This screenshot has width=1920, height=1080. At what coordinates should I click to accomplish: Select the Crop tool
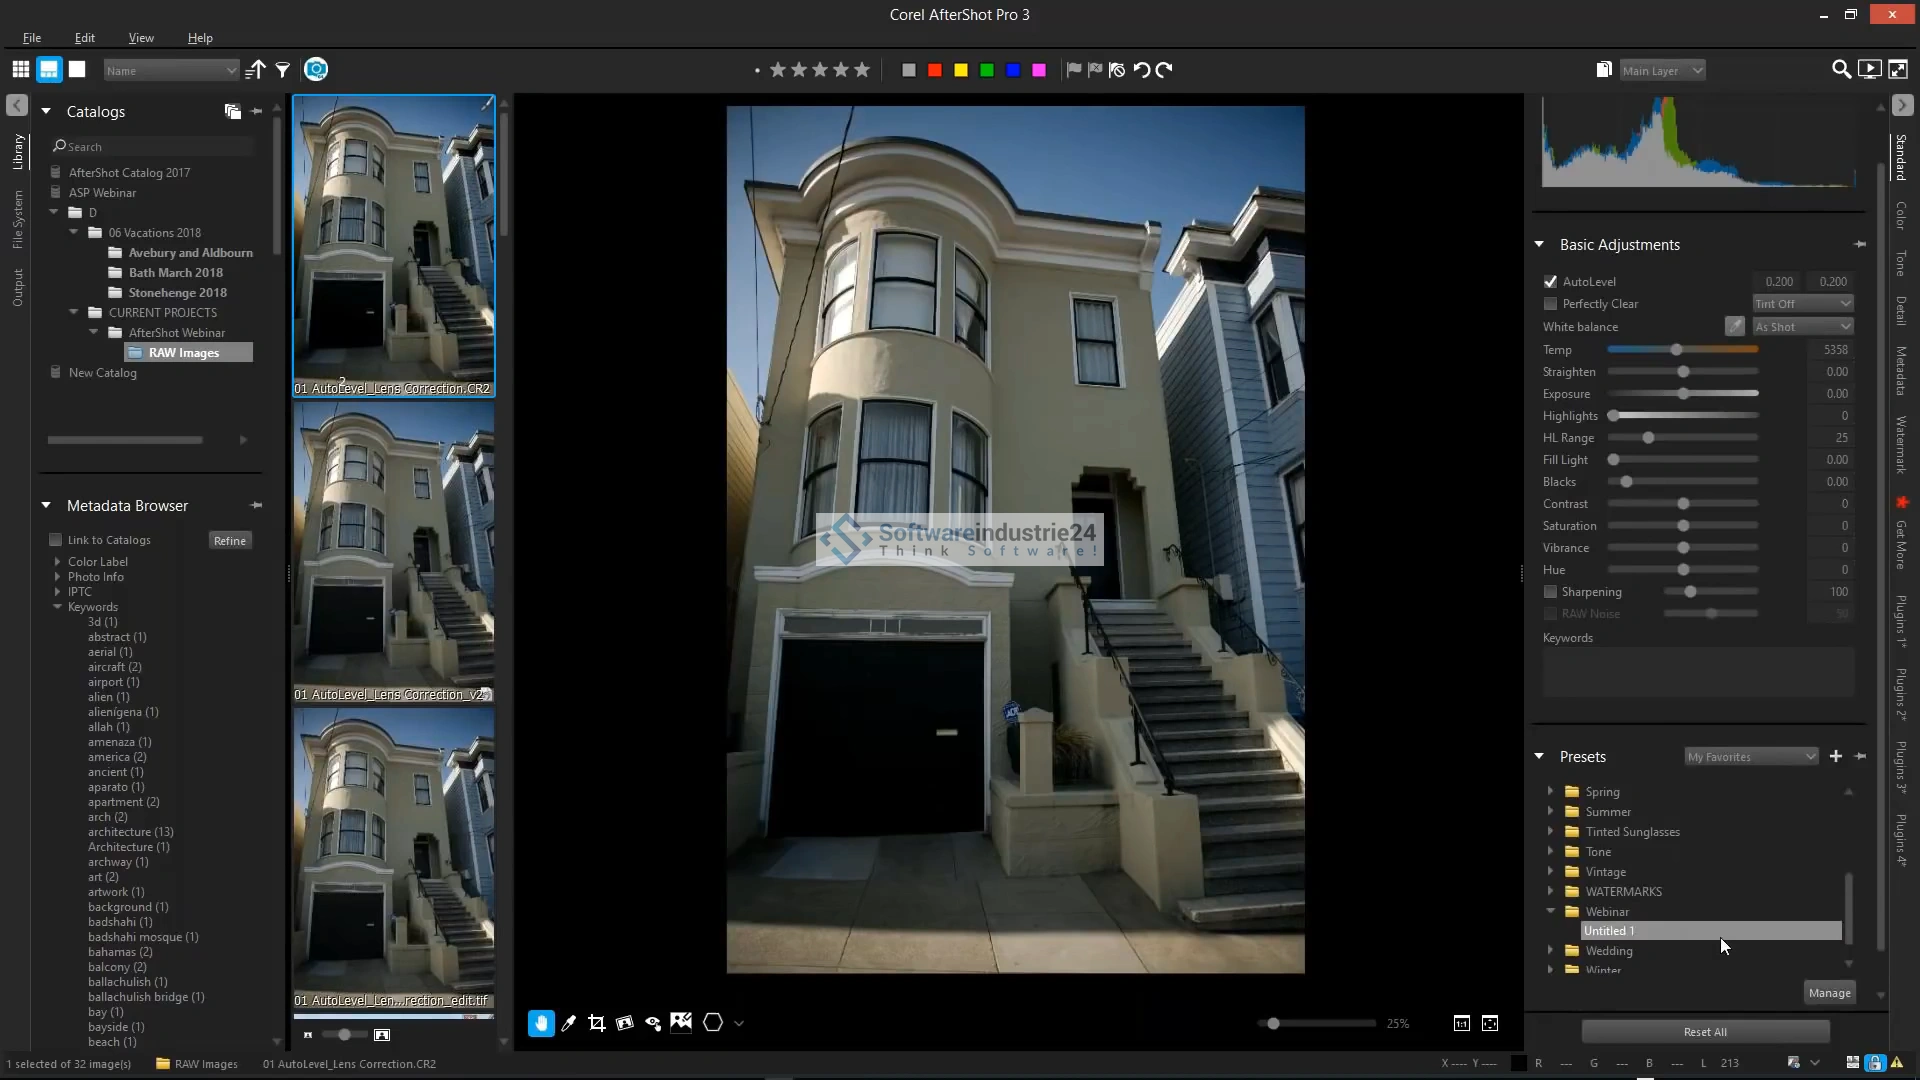pyautogui.click(x=597, y=1023)
